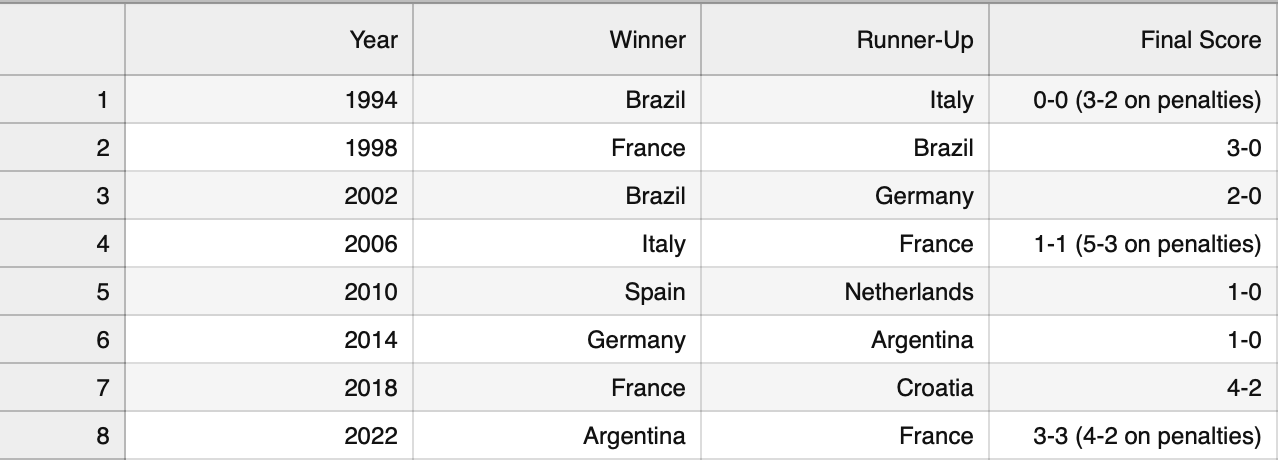Image resolution: width=1278 pixels, height=460 pixels.
Task: Click Italy in the Runner-Up column
Action: (845, 100)
